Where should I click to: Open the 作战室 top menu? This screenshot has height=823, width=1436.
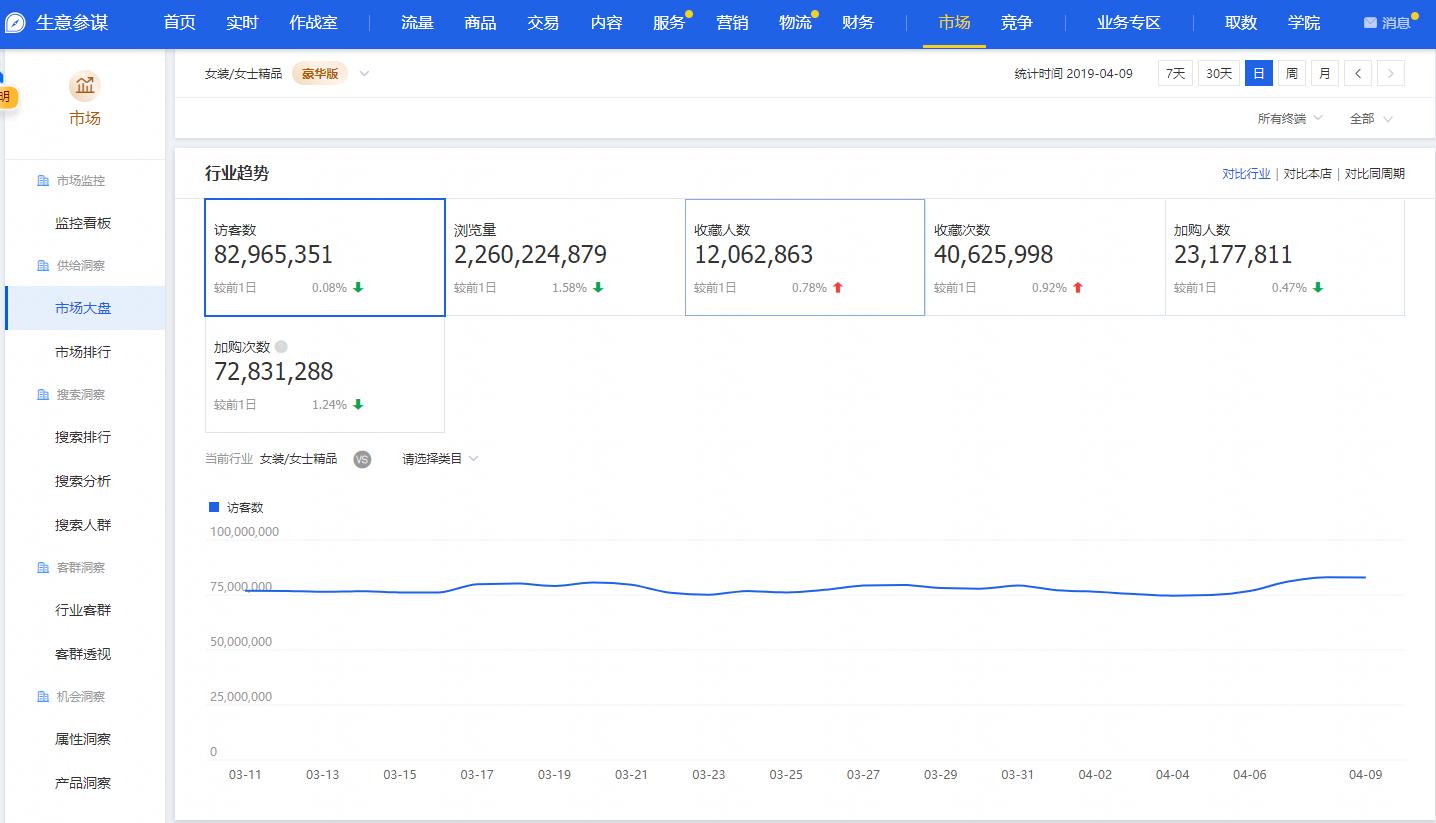point(313,23)
